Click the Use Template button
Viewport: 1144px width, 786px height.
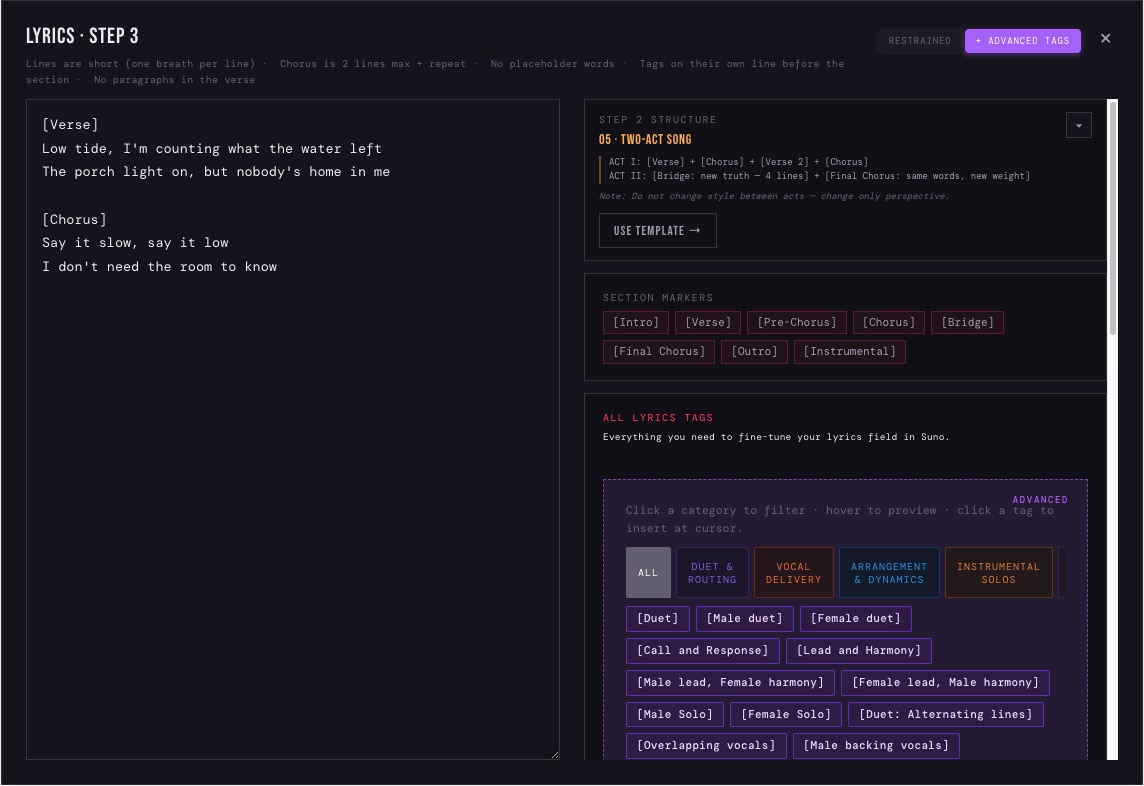[657, 231]
